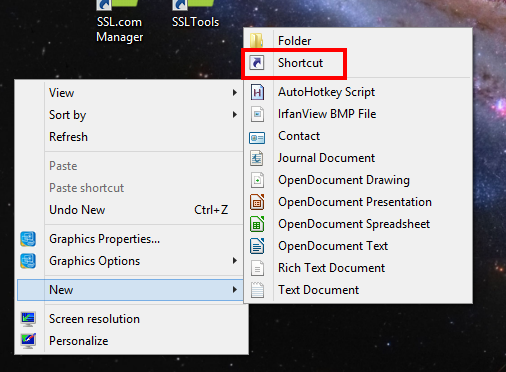
Task: Select the Shortcut icon in New submenu
Action: pyautogui.click(x=257, y=63)
